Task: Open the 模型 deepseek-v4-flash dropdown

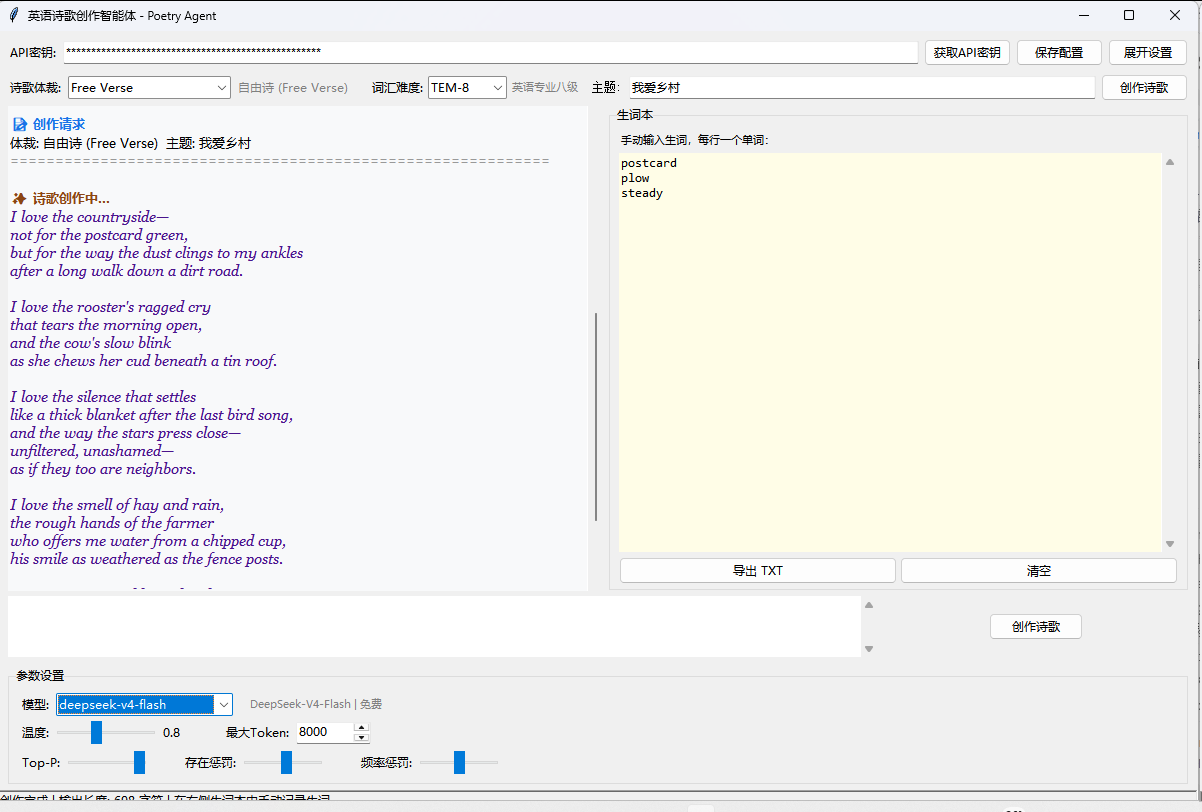Action: pyautogui.click(x=145, y=705)
